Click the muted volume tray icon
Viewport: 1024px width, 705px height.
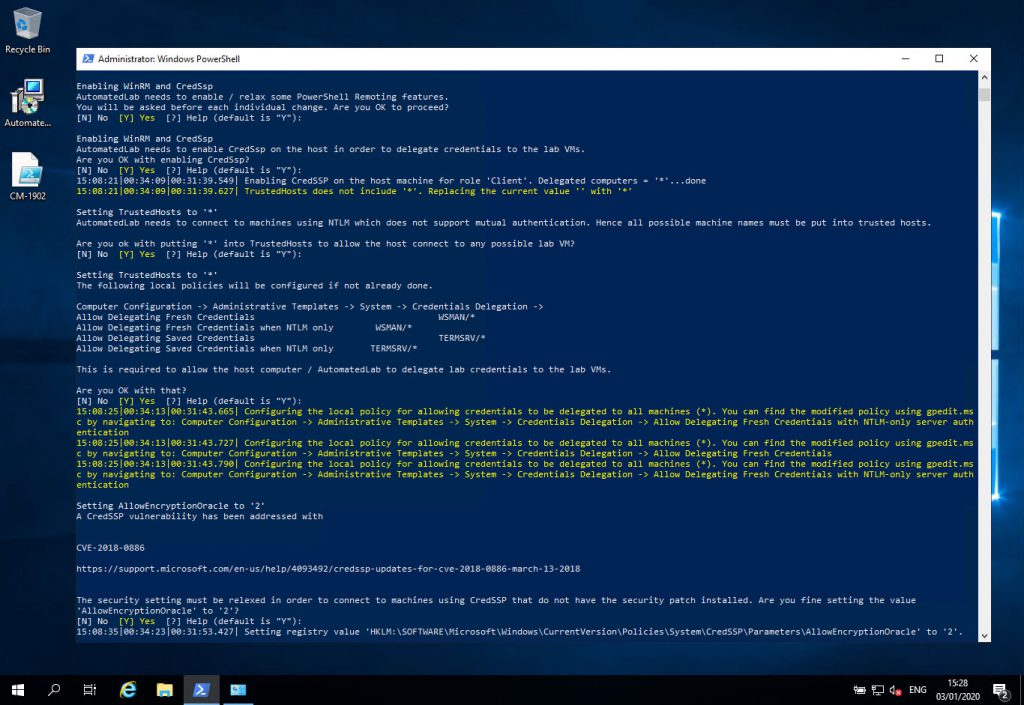point(895,690)
